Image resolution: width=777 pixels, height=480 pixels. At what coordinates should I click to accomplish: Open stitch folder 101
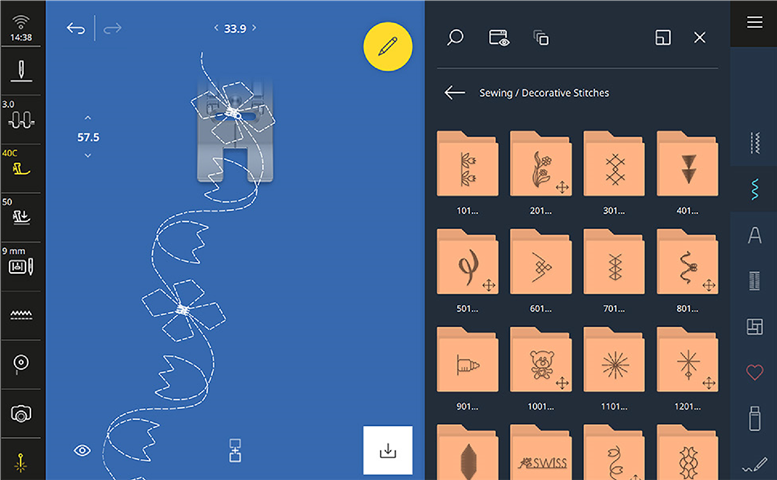(467, 163)
